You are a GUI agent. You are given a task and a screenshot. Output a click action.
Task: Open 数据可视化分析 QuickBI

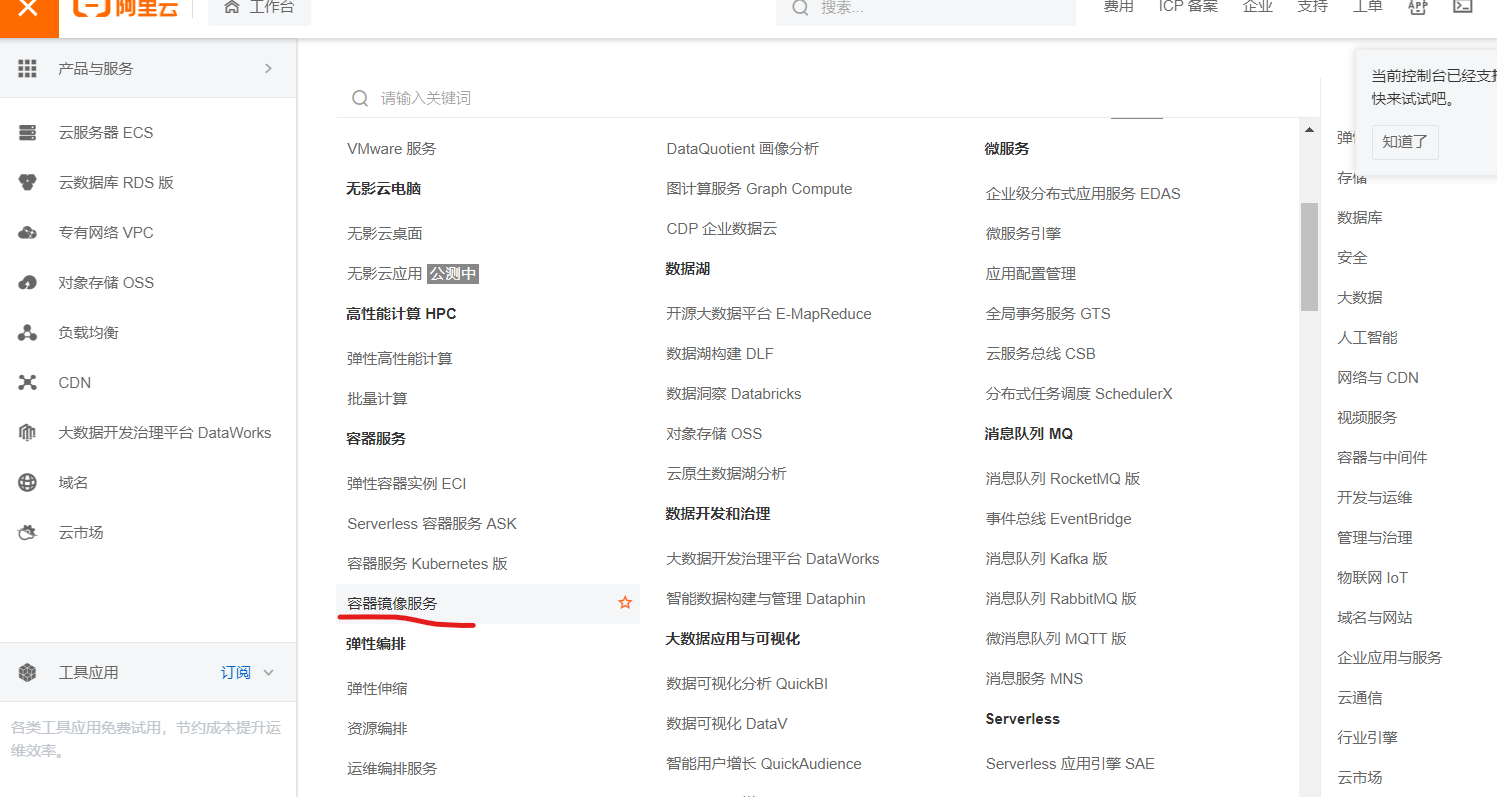tap(747, 684)
